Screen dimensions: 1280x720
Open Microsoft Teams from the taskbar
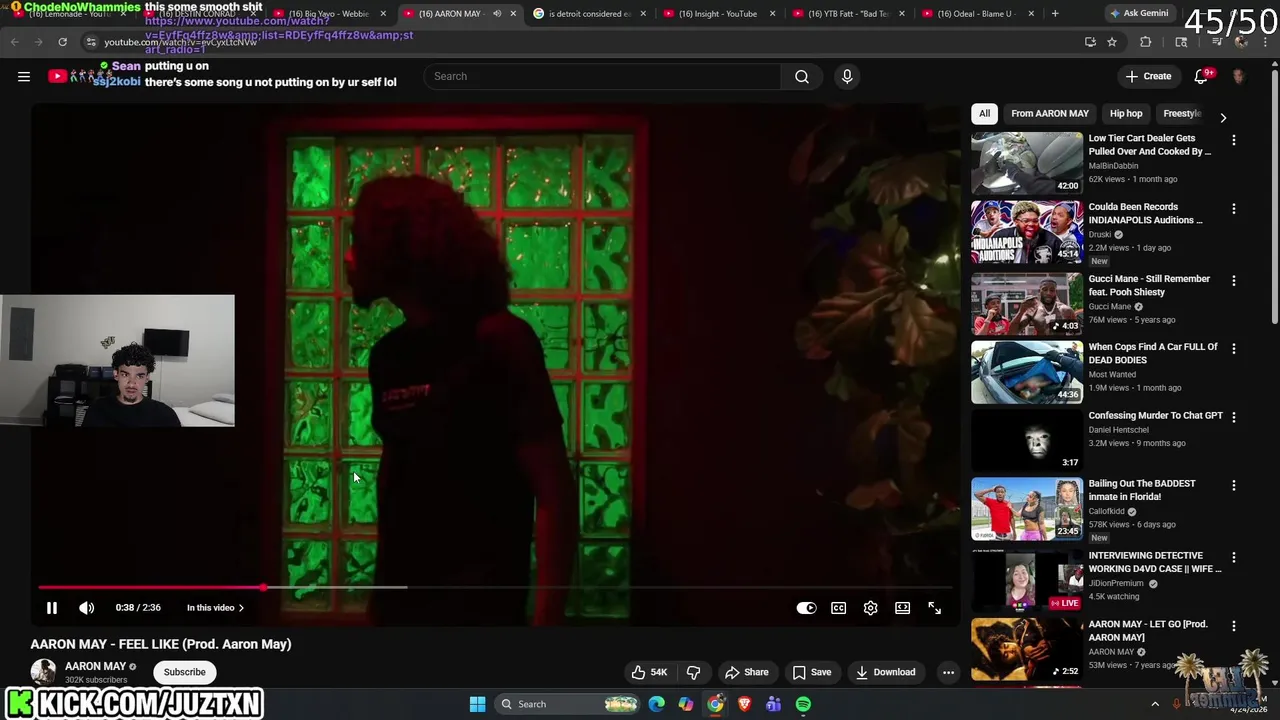pos(774,704)
